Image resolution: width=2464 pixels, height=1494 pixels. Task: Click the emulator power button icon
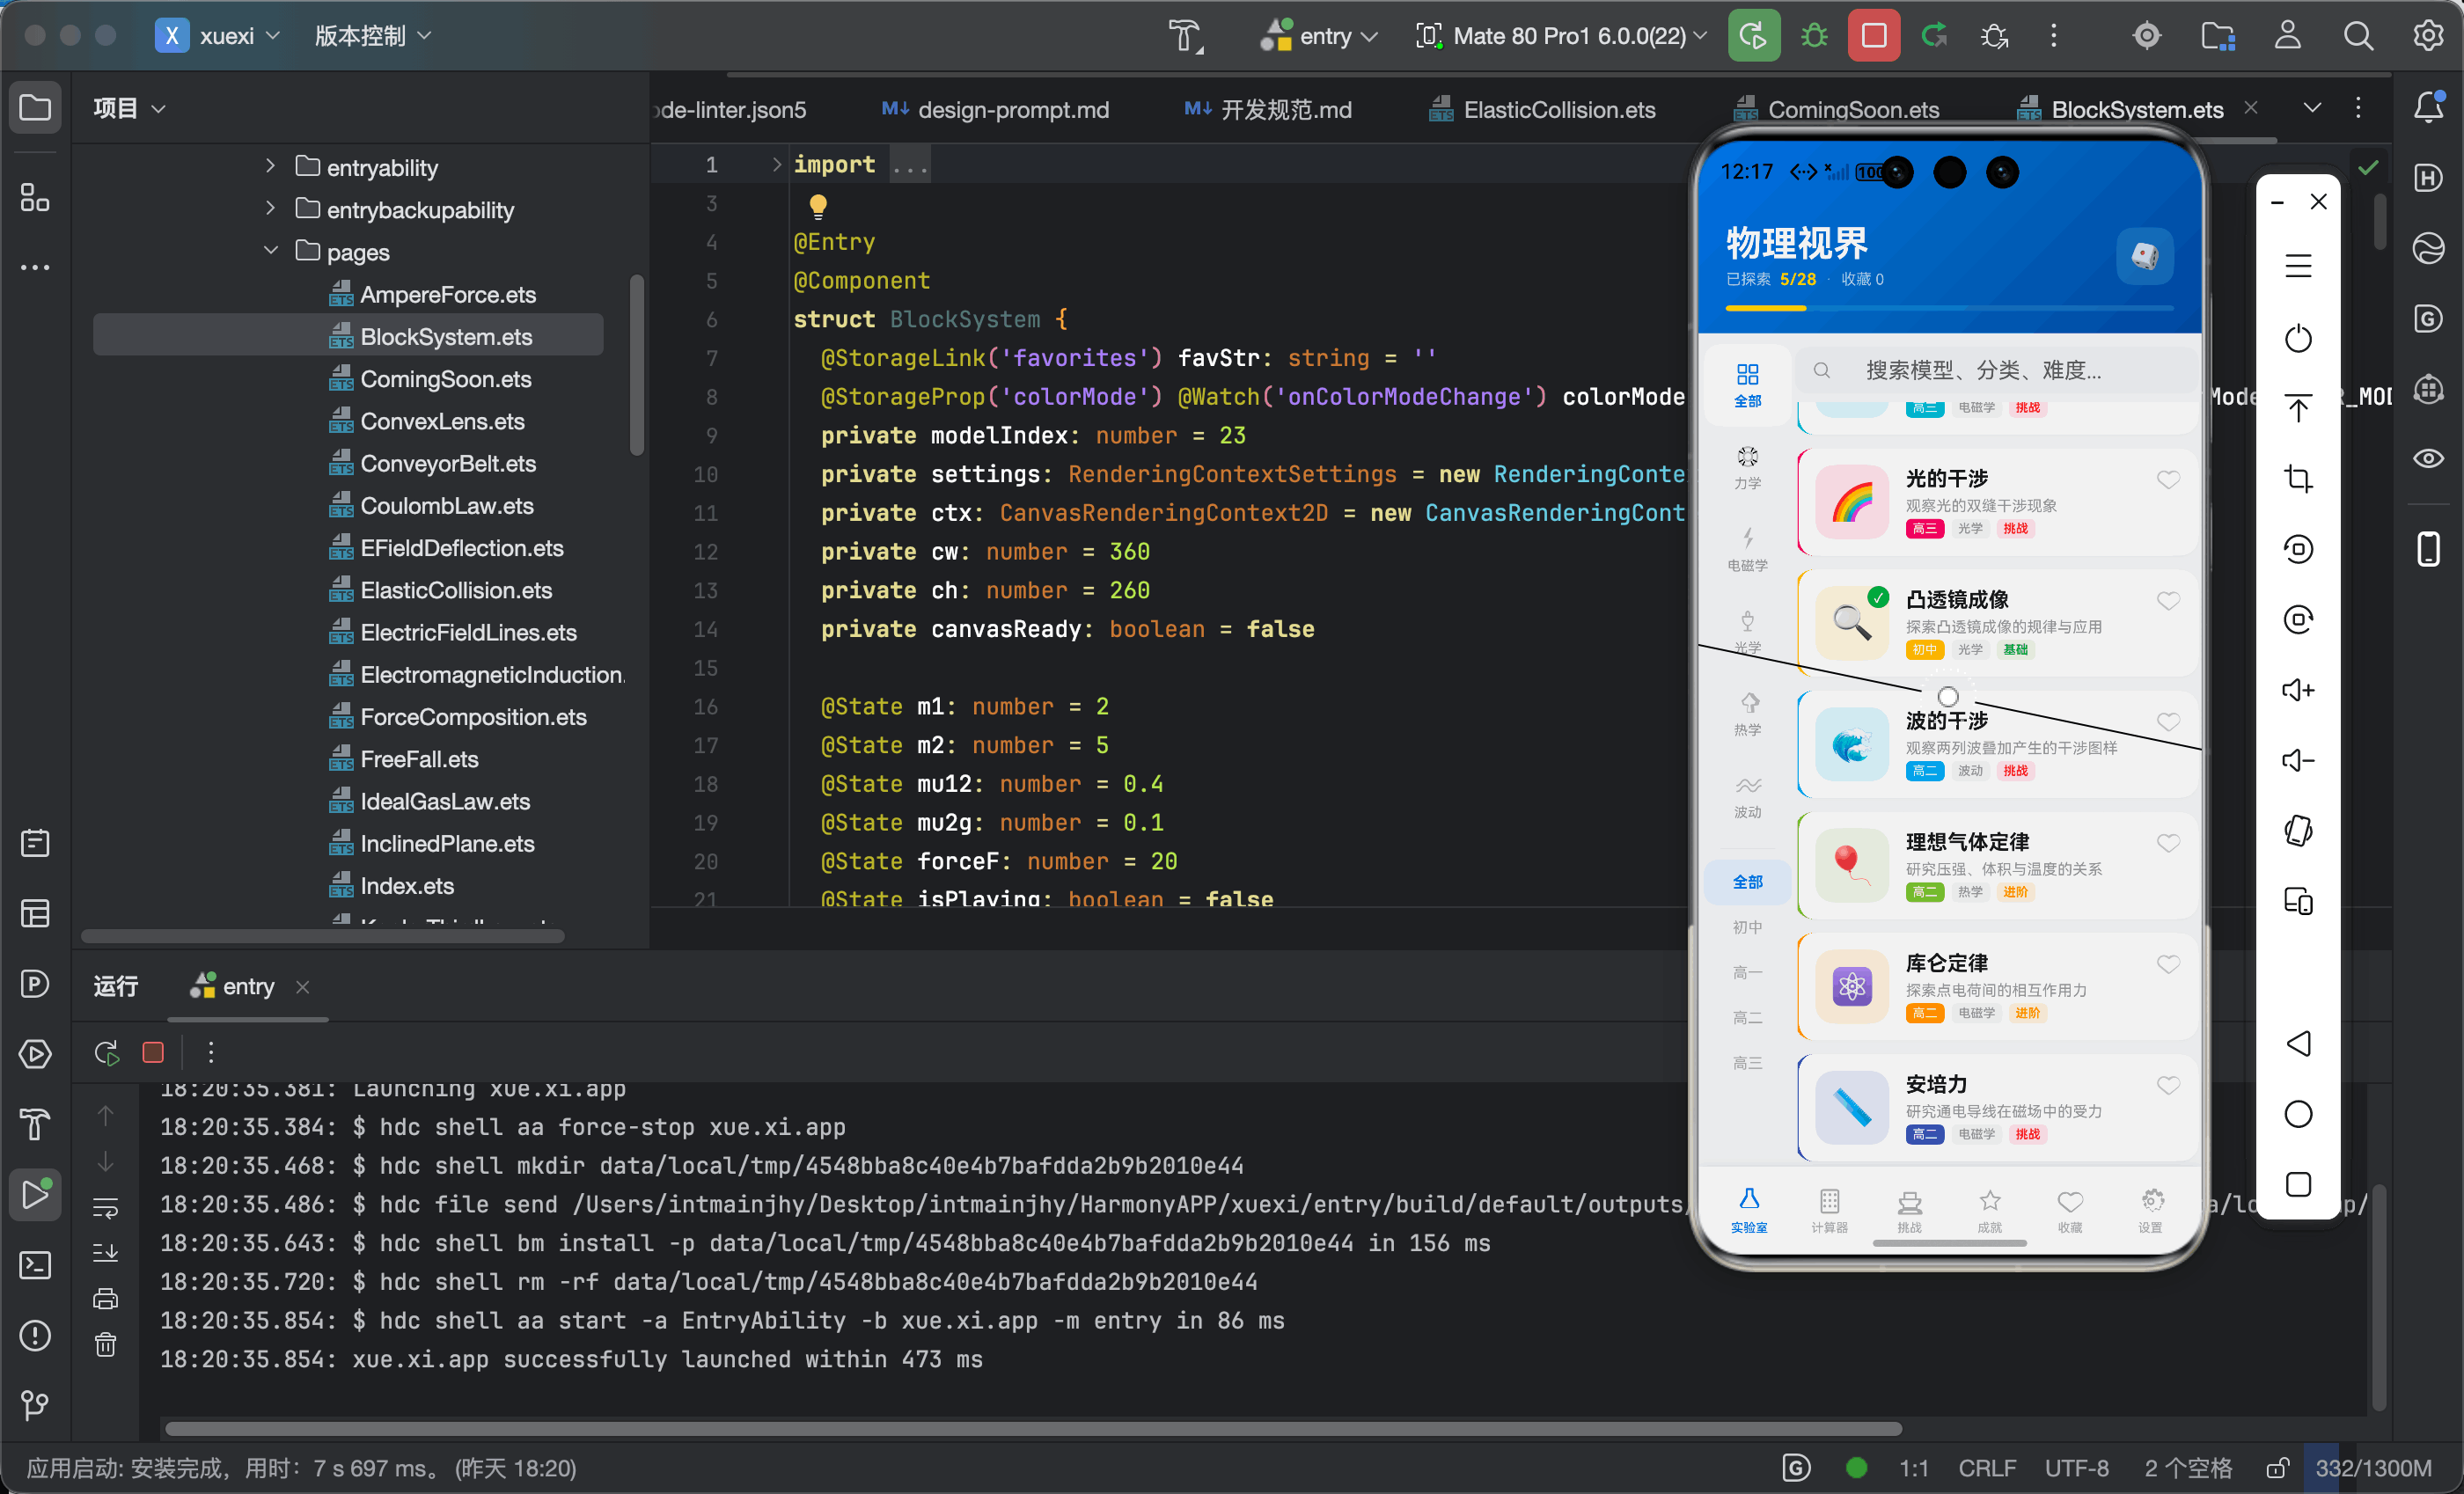coord(2298,338)
